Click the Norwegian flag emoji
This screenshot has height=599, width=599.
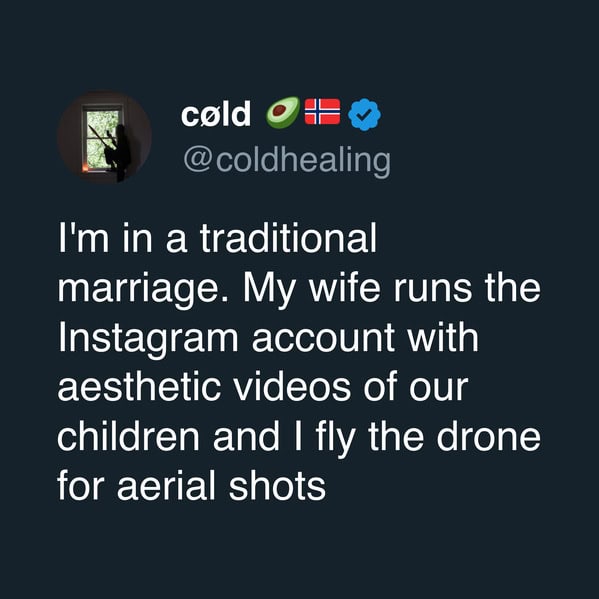(x=322, y=112)
